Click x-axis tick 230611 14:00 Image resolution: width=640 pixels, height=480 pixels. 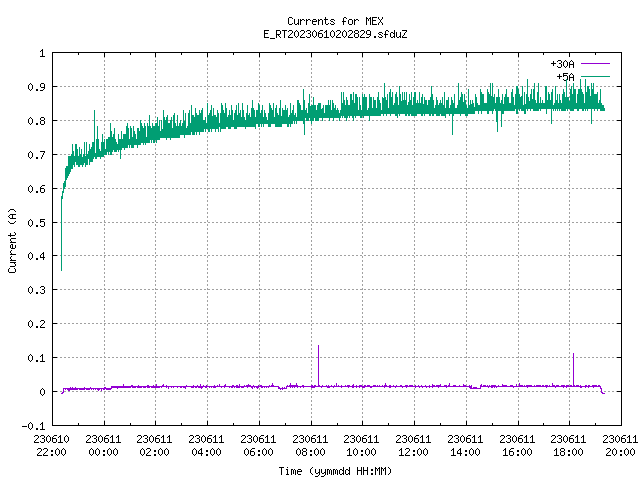tap(465, 445)
